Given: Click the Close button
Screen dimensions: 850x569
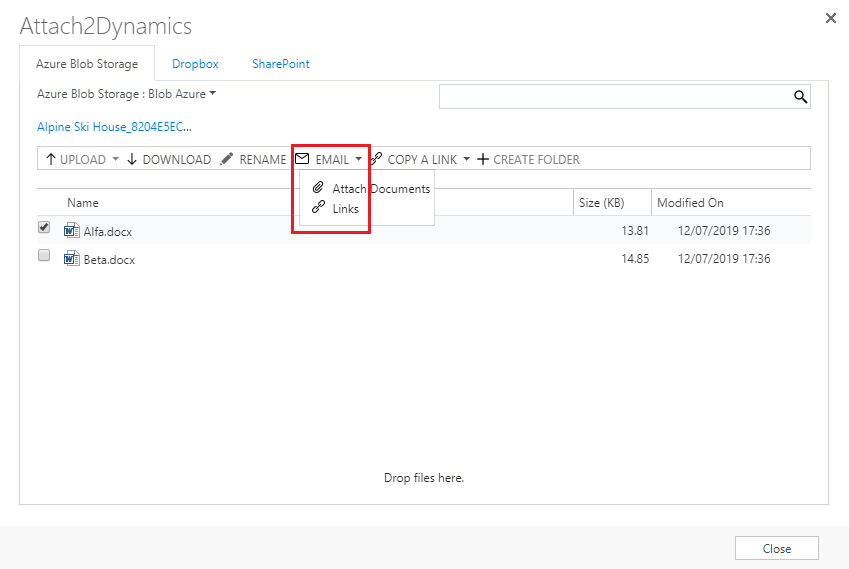Looking at the screenshot, I should [x=777, y=548].
